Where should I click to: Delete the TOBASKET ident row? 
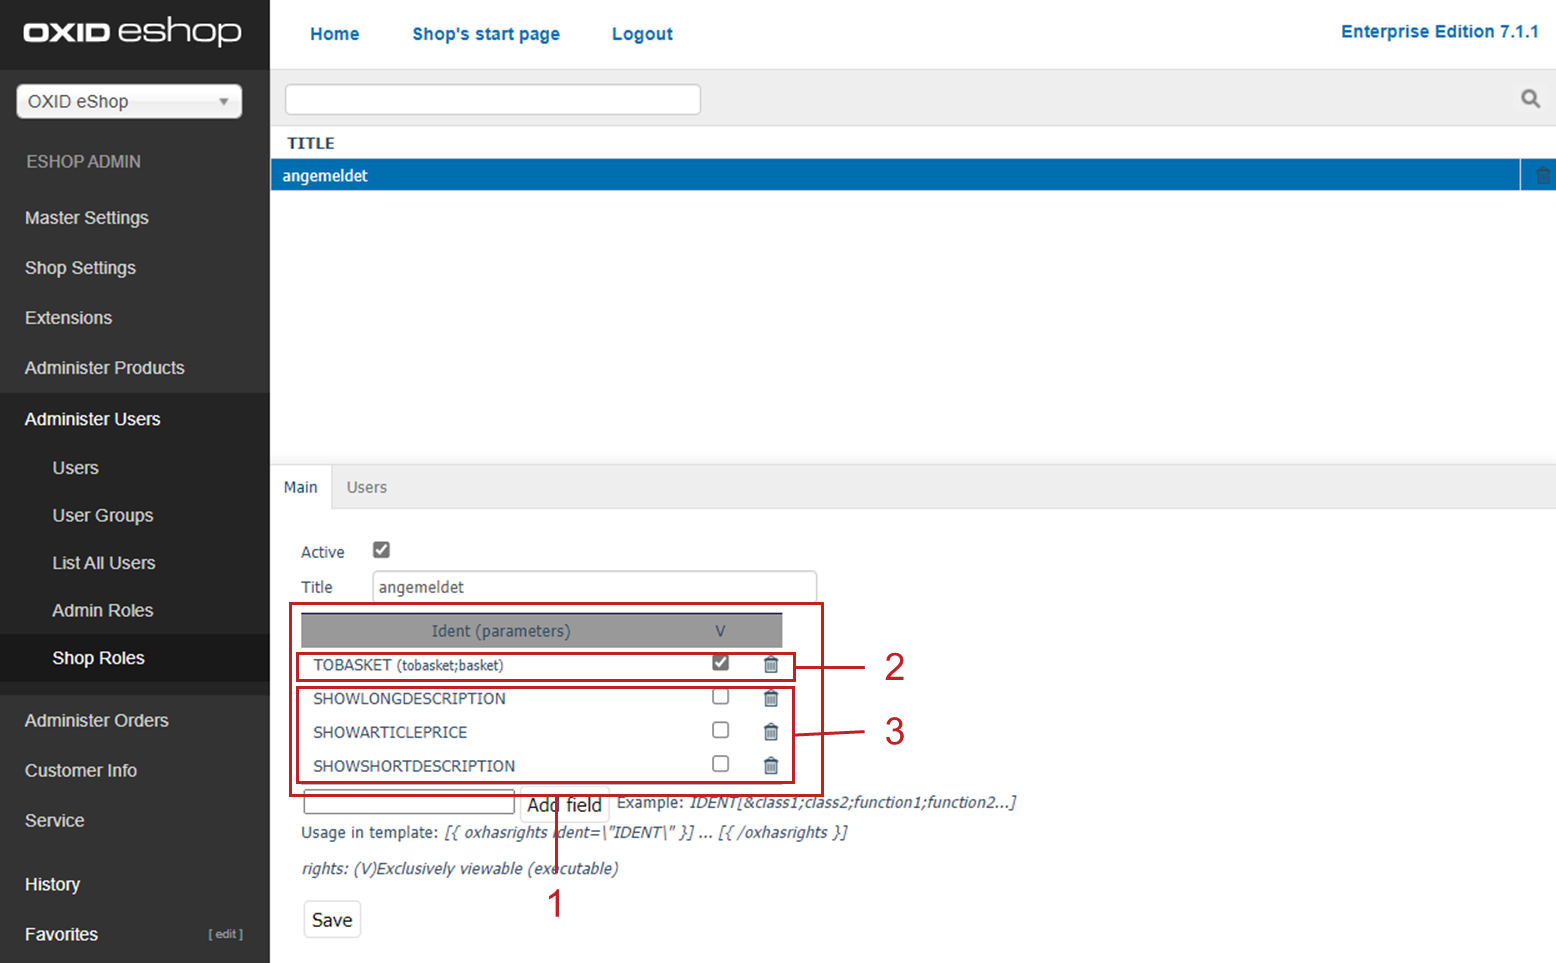[x=770, y=665]
